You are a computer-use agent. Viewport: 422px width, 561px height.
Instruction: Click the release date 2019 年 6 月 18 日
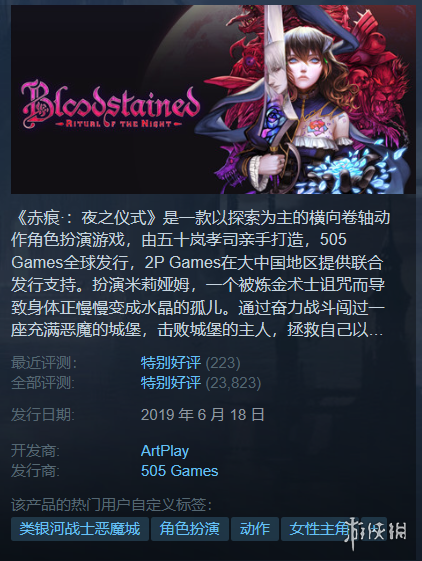click(x=203, y=415)
